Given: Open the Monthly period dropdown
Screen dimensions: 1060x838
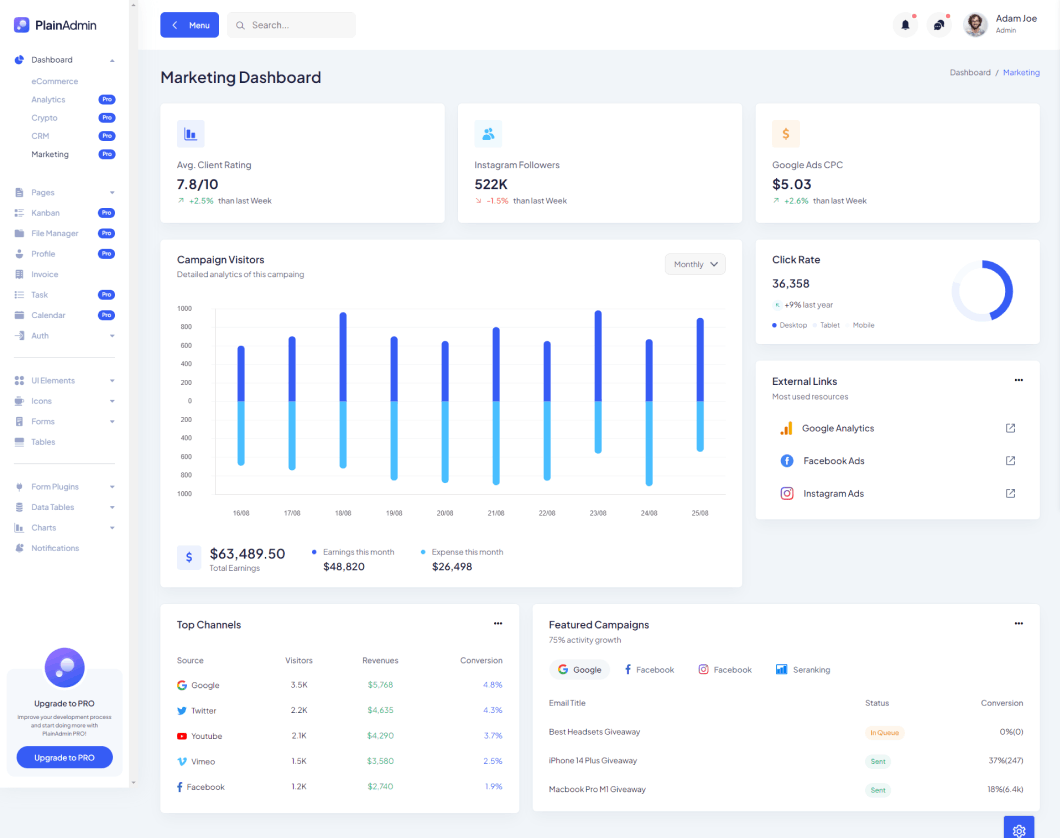Looking at the screenshot, I should tap(695, 264).
